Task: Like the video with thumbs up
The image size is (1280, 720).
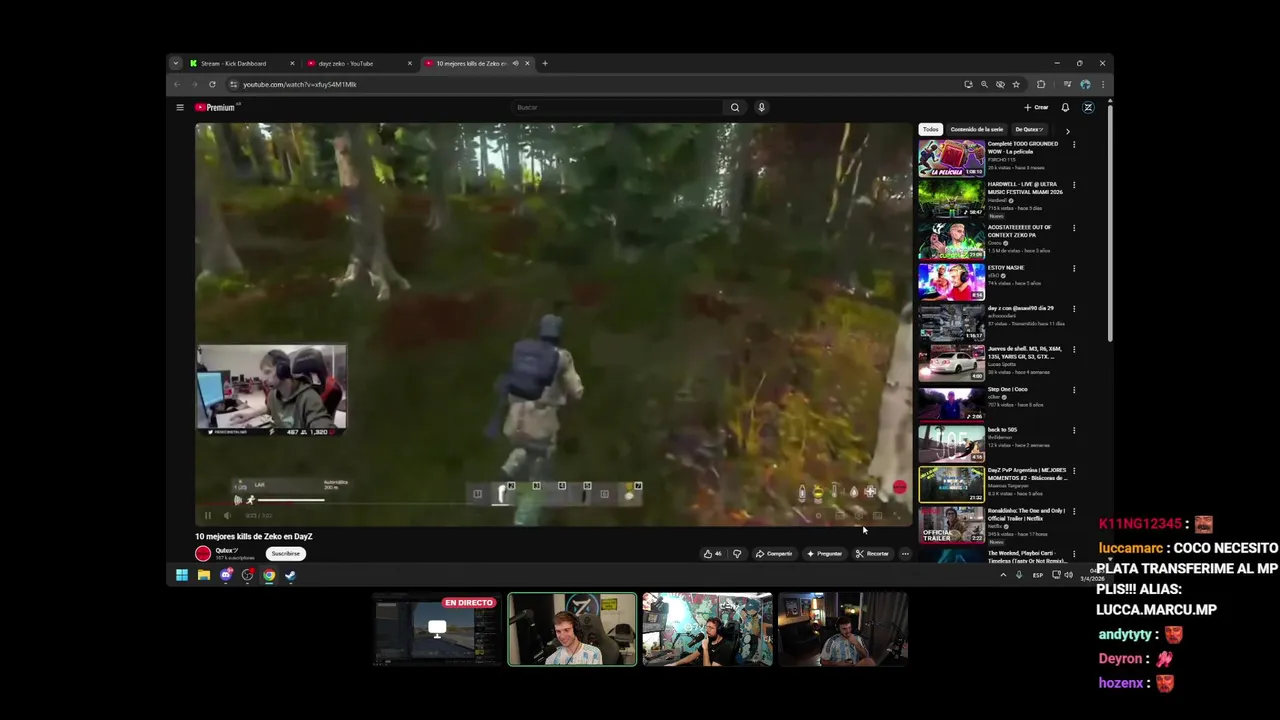Action: pyautogui.click(x=712, y=553)
